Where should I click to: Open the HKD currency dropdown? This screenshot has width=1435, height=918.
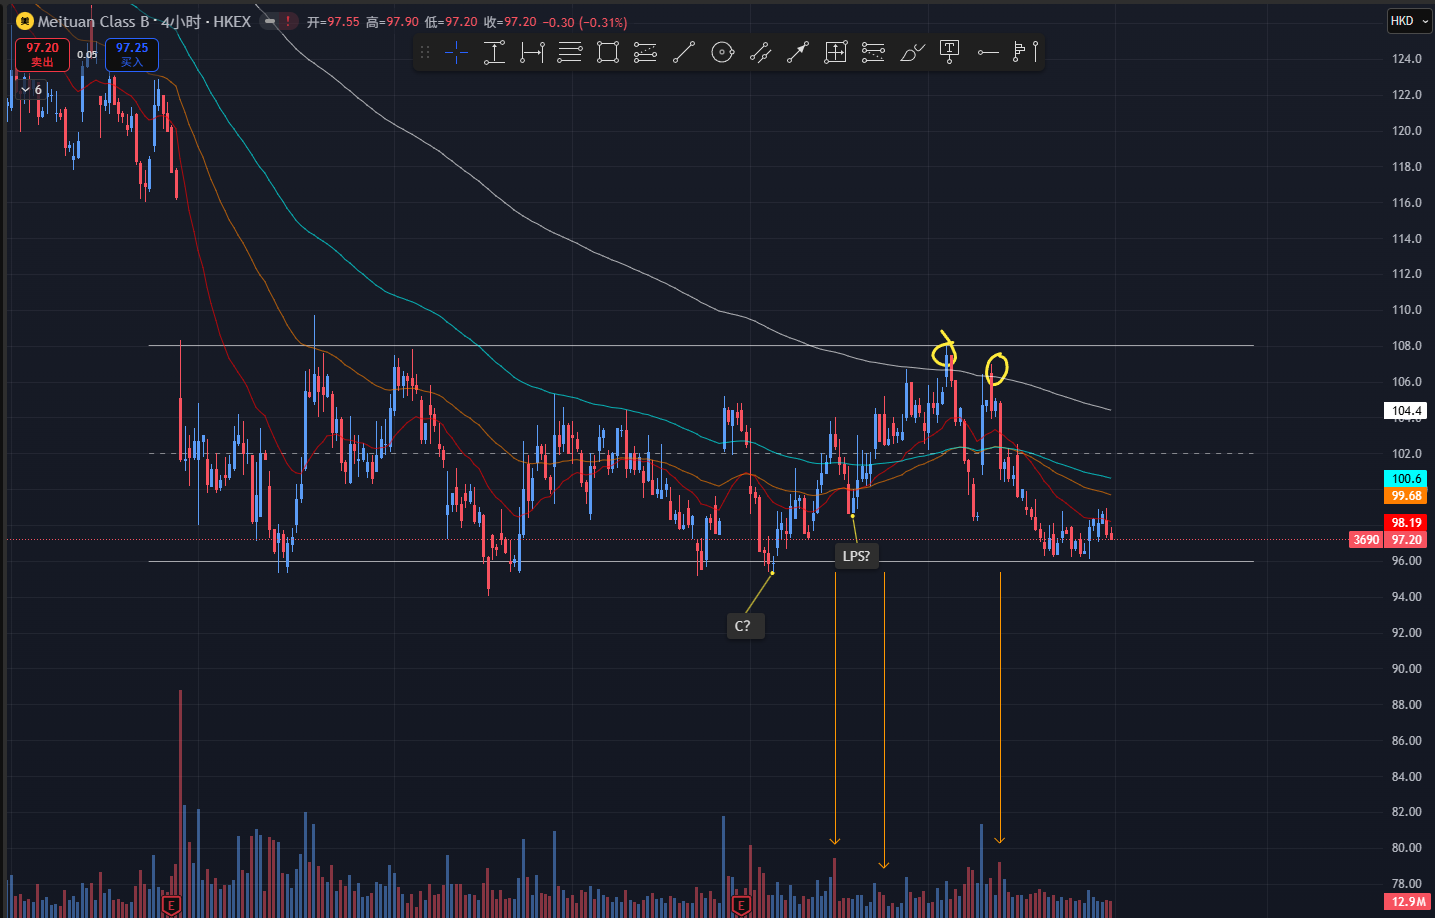click(1408, 21)
